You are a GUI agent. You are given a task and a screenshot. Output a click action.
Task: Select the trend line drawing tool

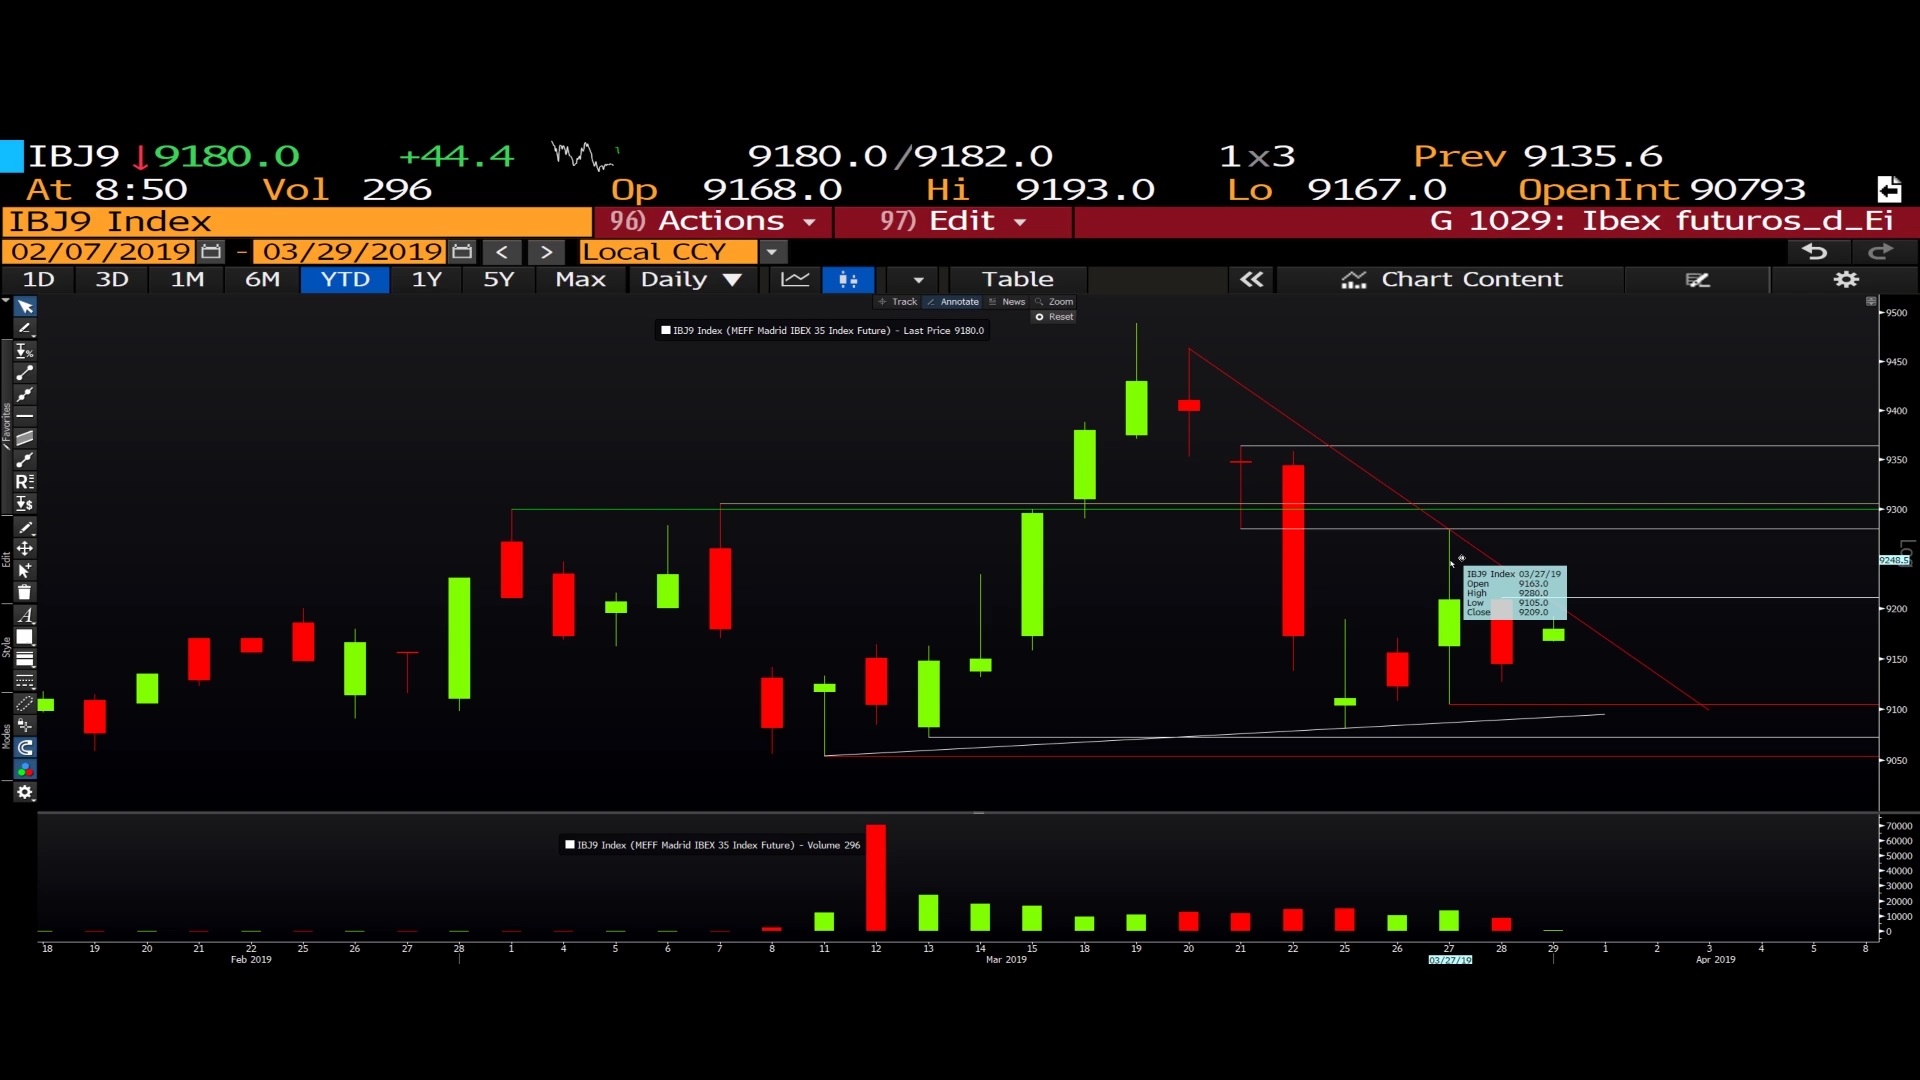click(x=25, y=373)
